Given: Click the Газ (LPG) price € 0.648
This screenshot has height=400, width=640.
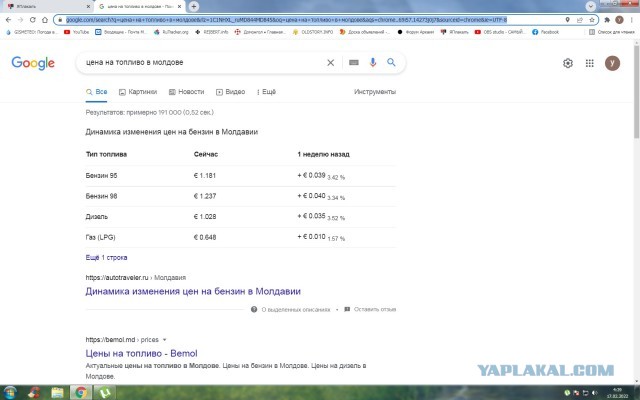Looking at the screenshot, I should (205, 237).
